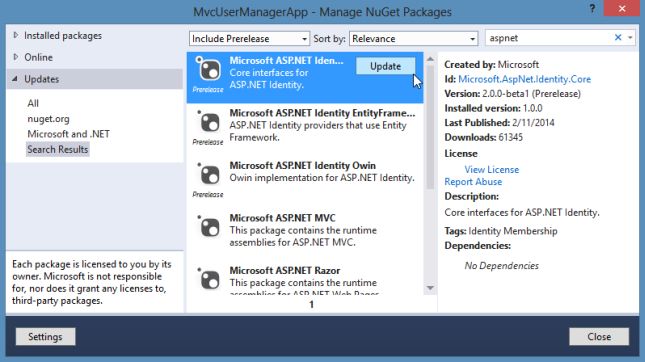Select Microsoft ASP.NET Identity Owin package title

(x=302, y=165)
